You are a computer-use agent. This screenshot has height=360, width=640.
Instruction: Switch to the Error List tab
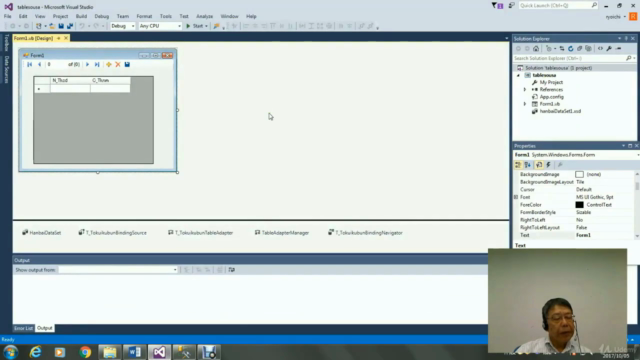(23, 328)
